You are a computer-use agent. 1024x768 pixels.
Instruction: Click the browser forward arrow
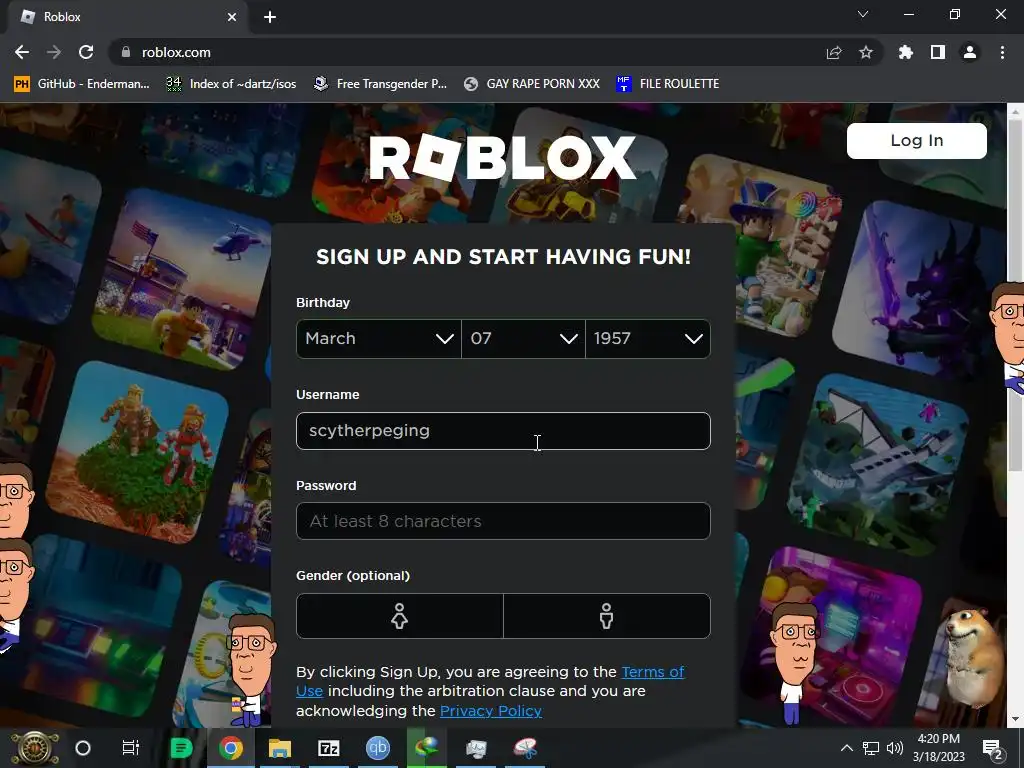[x=54, y=52]
